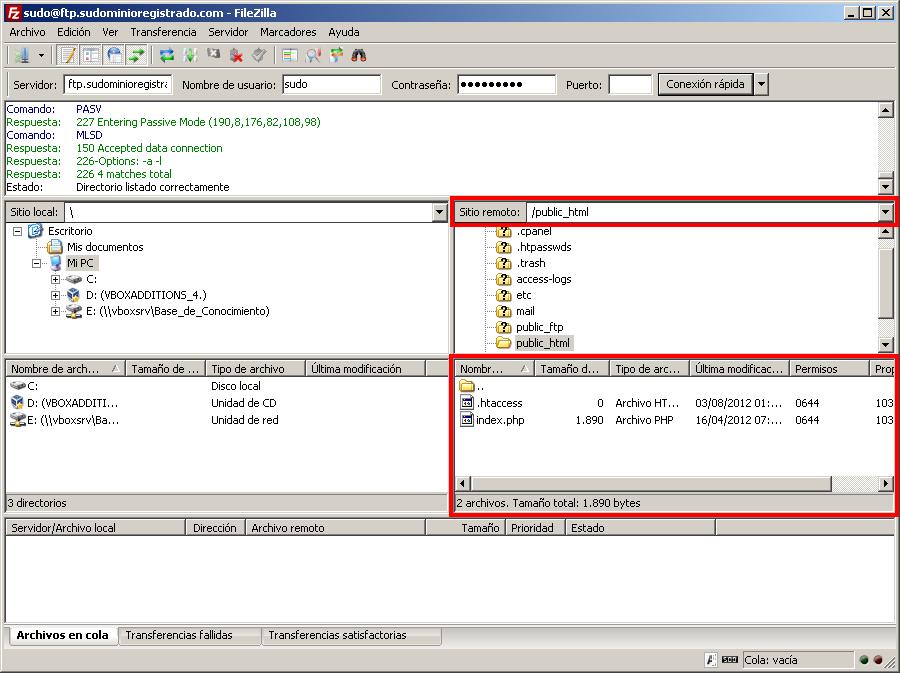
Task: Open the Ayuda menu
Action: 344,32
